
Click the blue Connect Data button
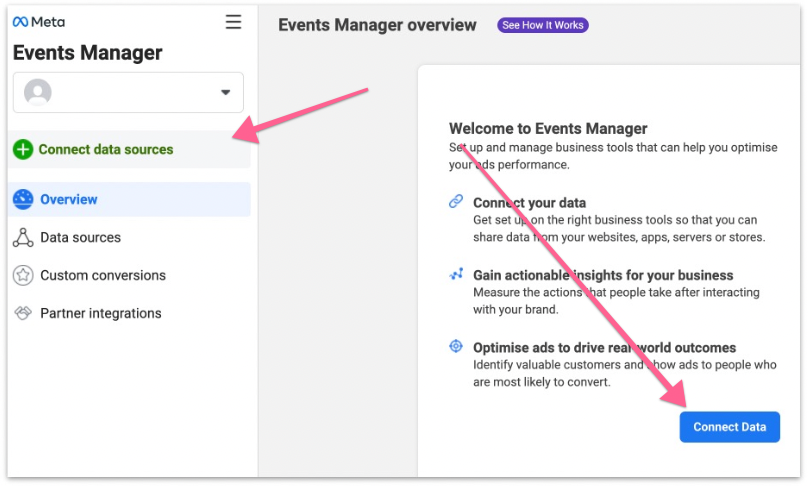click(729, 427)
